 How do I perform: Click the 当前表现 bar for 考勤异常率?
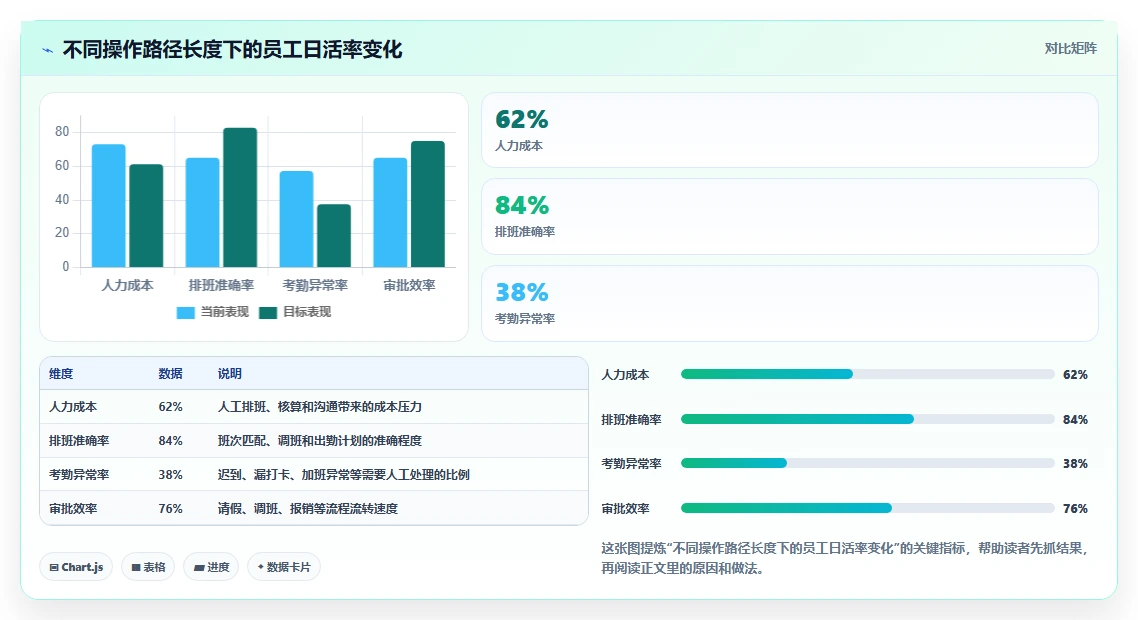coord(296,219)
